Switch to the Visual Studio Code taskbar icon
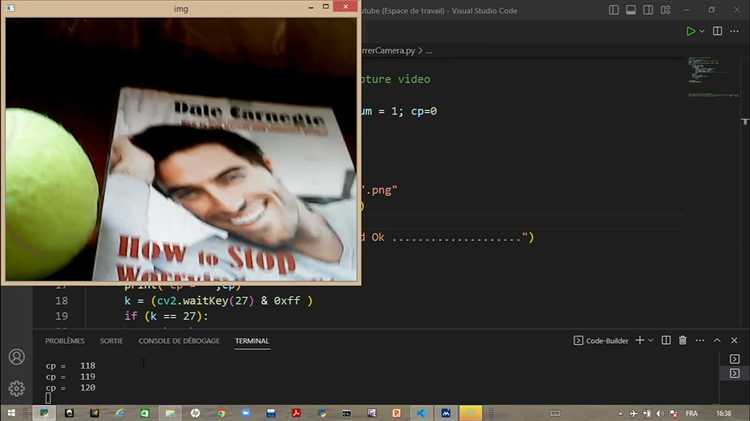750x421 pixels. coord(420,413)
